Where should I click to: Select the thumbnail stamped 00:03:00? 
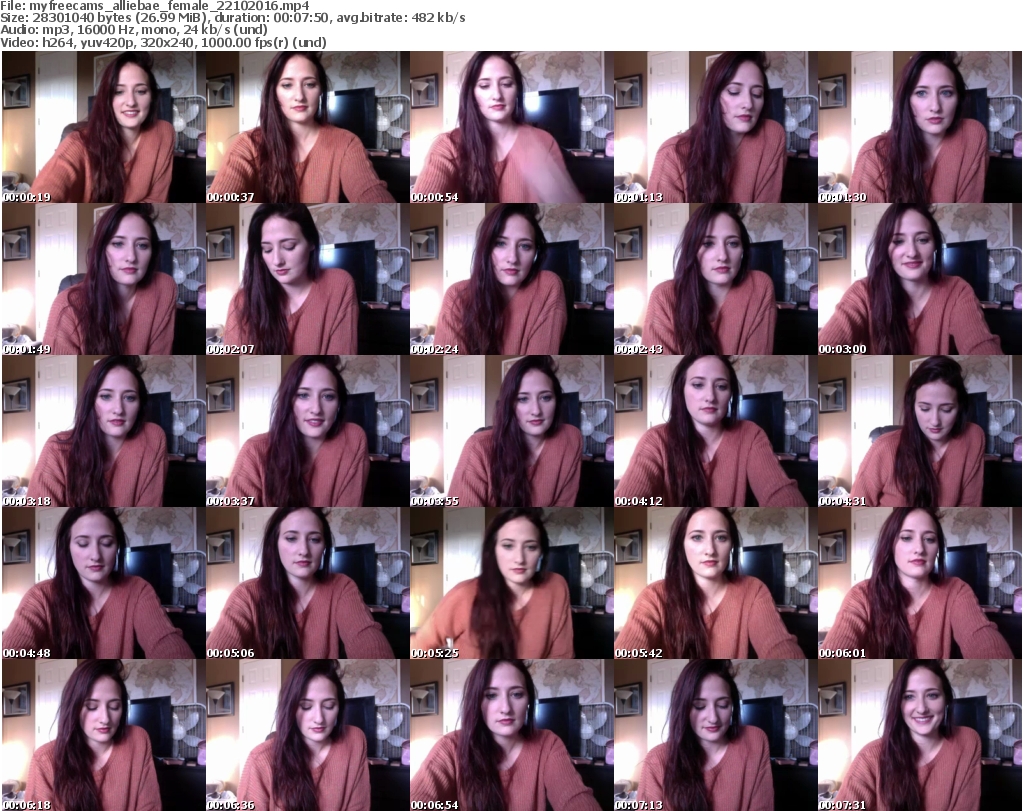click(920, 279)
